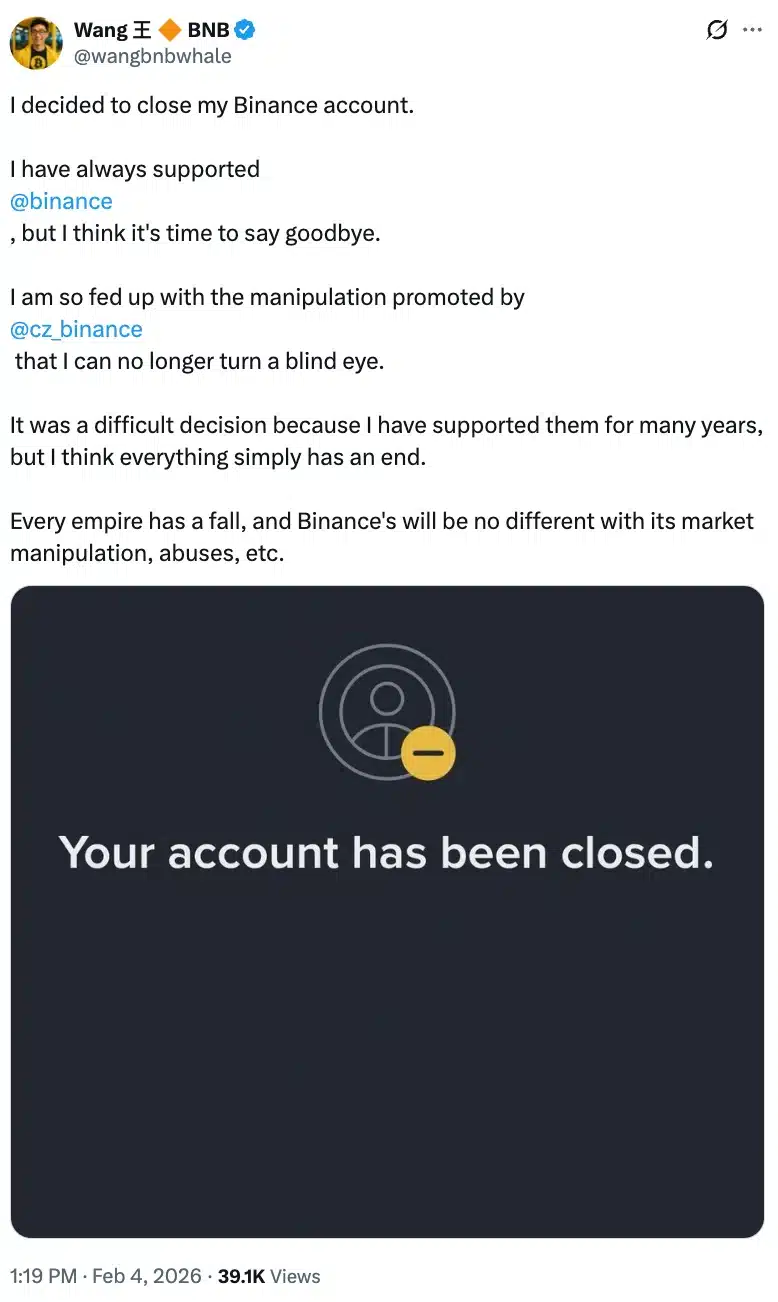The height and width of the screenshot is (1302, 778).
Task: Click the 1:19 PM post timestamp
Action: (44, 1276)
